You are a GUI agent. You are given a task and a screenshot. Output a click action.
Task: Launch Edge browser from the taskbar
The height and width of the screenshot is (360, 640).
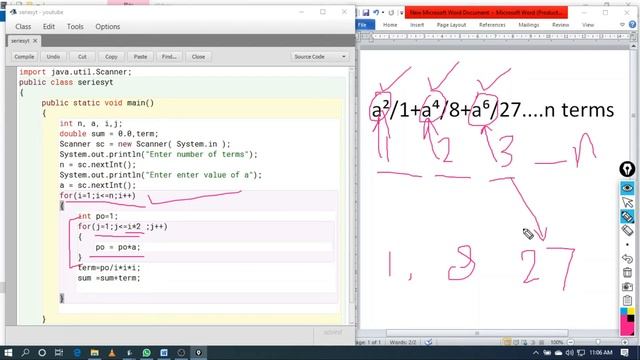(x=77, y=353)
